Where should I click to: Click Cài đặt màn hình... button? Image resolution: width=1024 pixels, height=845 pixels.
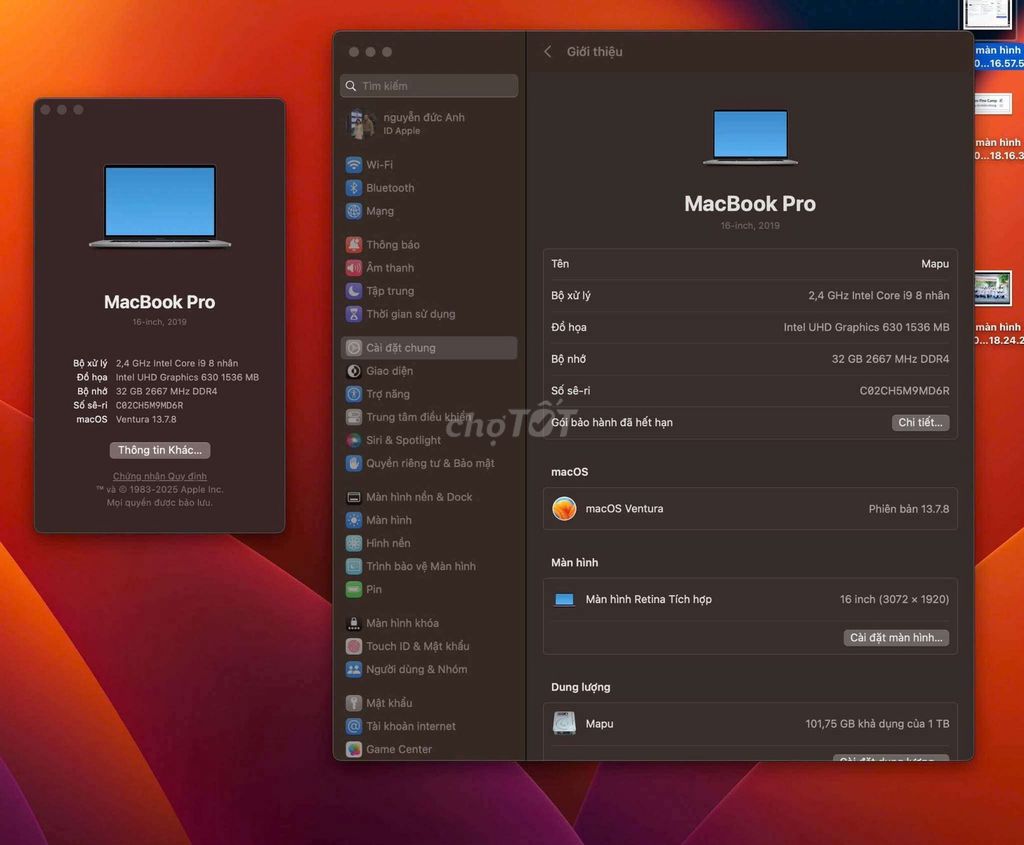[x=896, y=638]
